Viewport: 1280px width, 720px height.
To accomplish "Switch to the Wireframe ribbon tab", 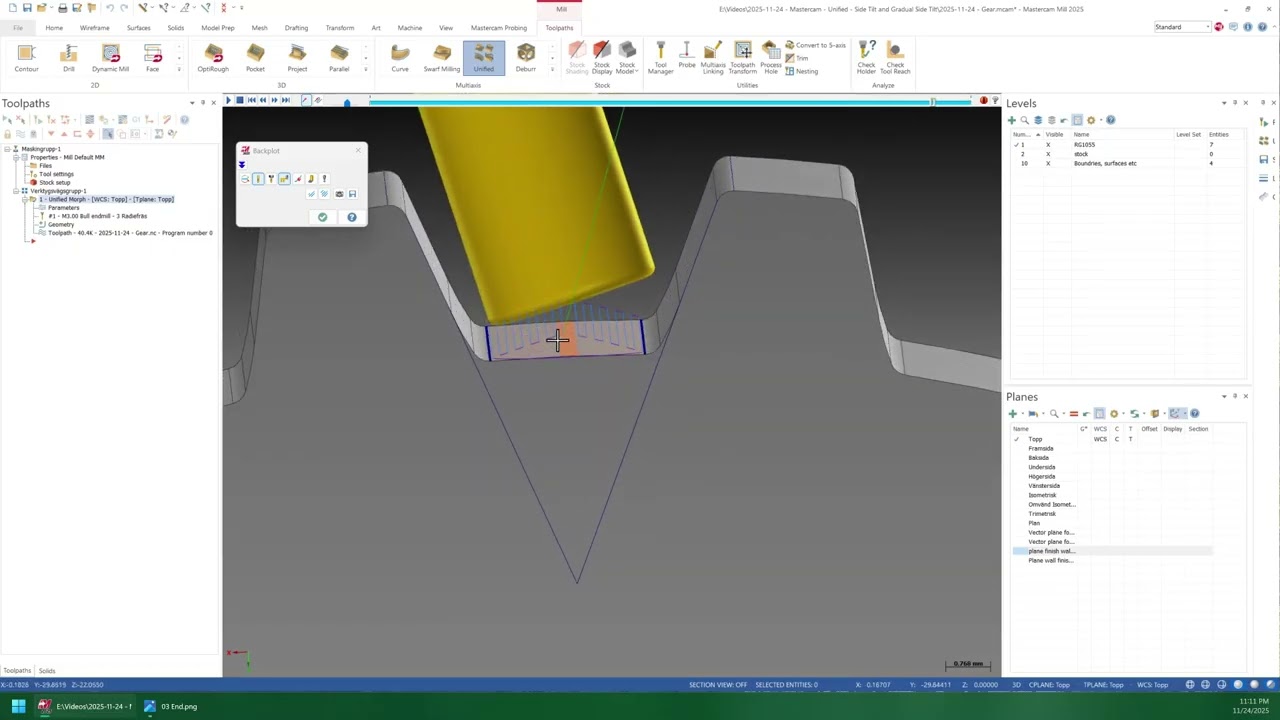I will click(x=95, y=27).
